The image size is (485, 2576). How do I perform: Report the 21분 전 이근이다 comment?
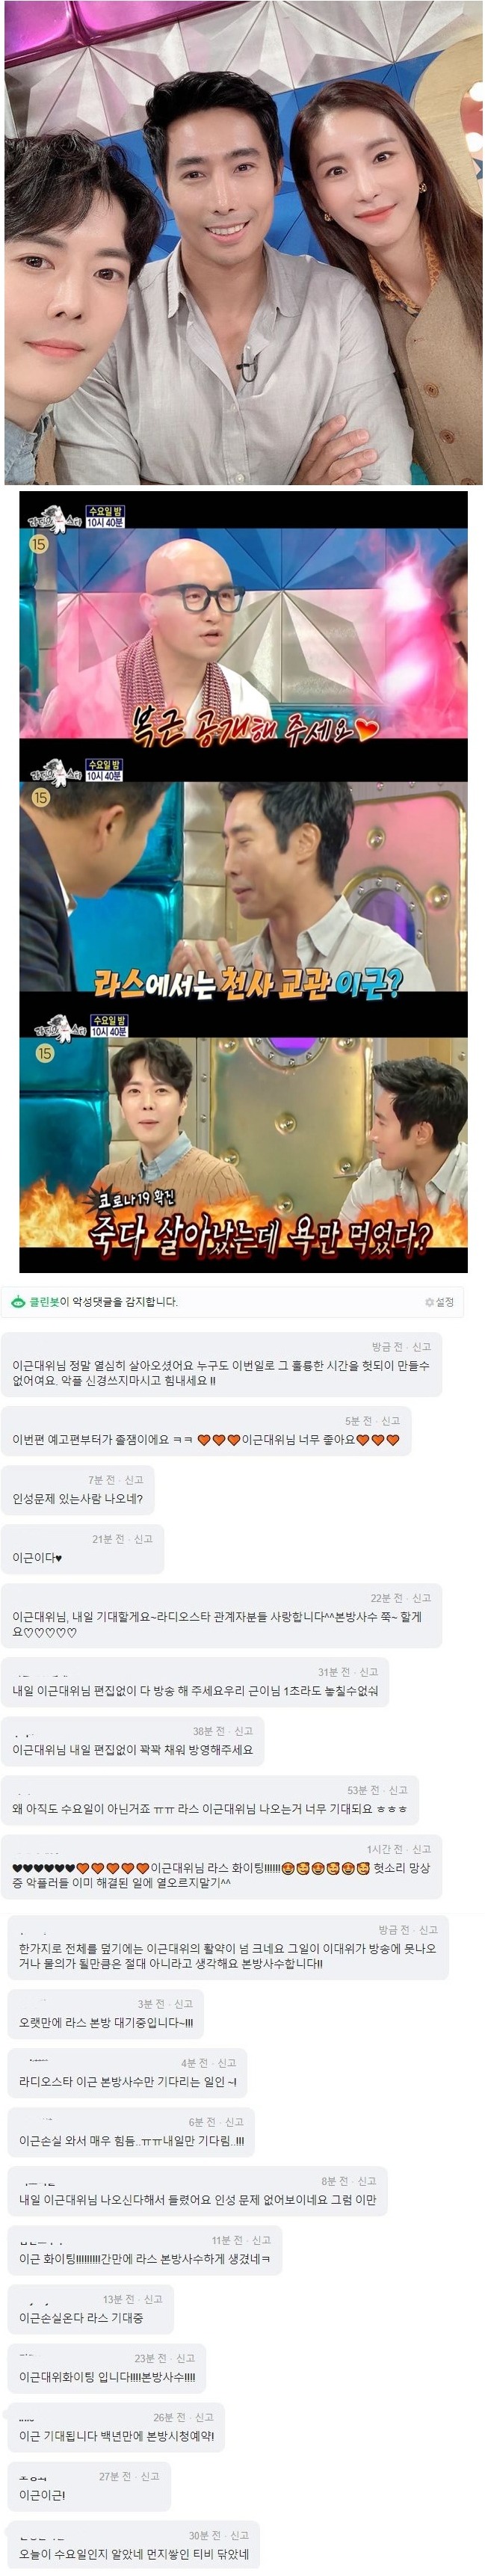pyautogui.click(x=143, y=1539)
